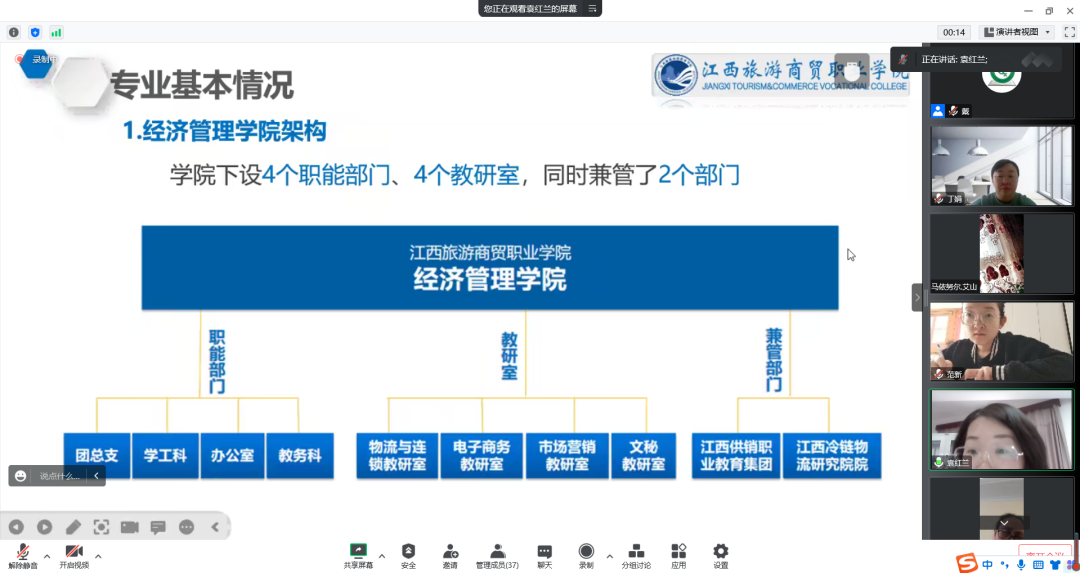Image resolution: width=1080 pixels, height=573 pixels.
Task: Open the 应用 apps icon
Action: coord(678,555)
